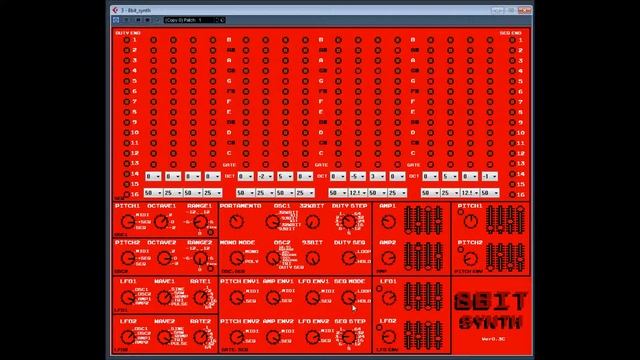
Task: Toggle the DUTY END step 10 button
Action: [127, 133]
